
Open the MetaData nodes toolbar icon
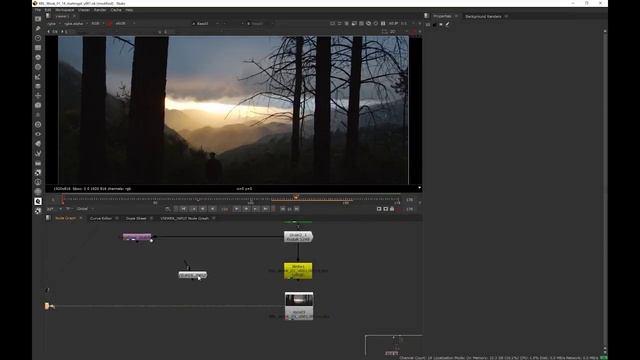click(38, 144)
